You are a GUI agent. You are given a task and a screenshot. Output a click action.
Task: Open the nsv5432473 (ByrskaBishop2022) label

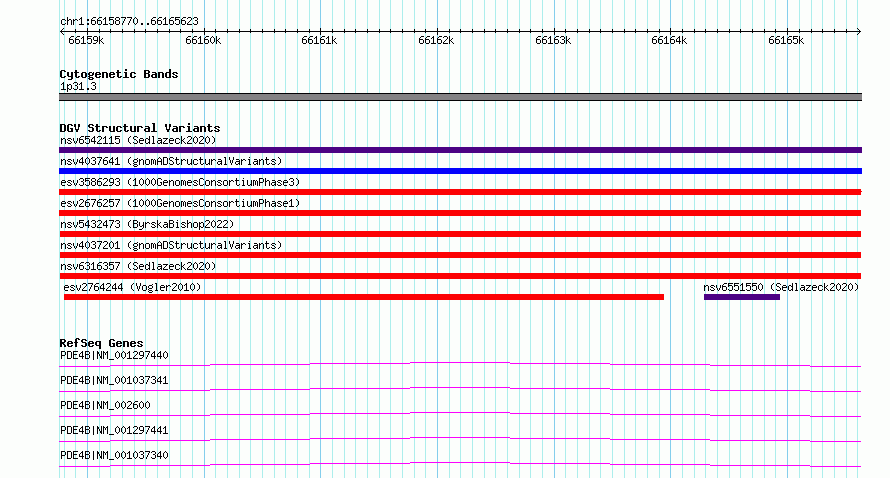pyautogui.click(x=147, y=224)
